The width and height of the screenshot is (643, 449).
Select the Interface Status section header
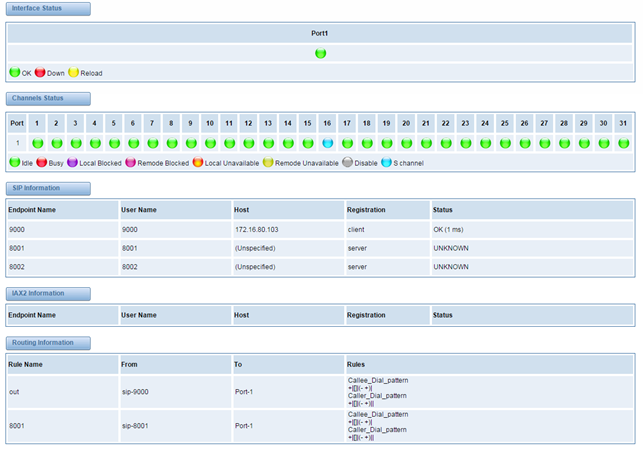coord(48,9)
